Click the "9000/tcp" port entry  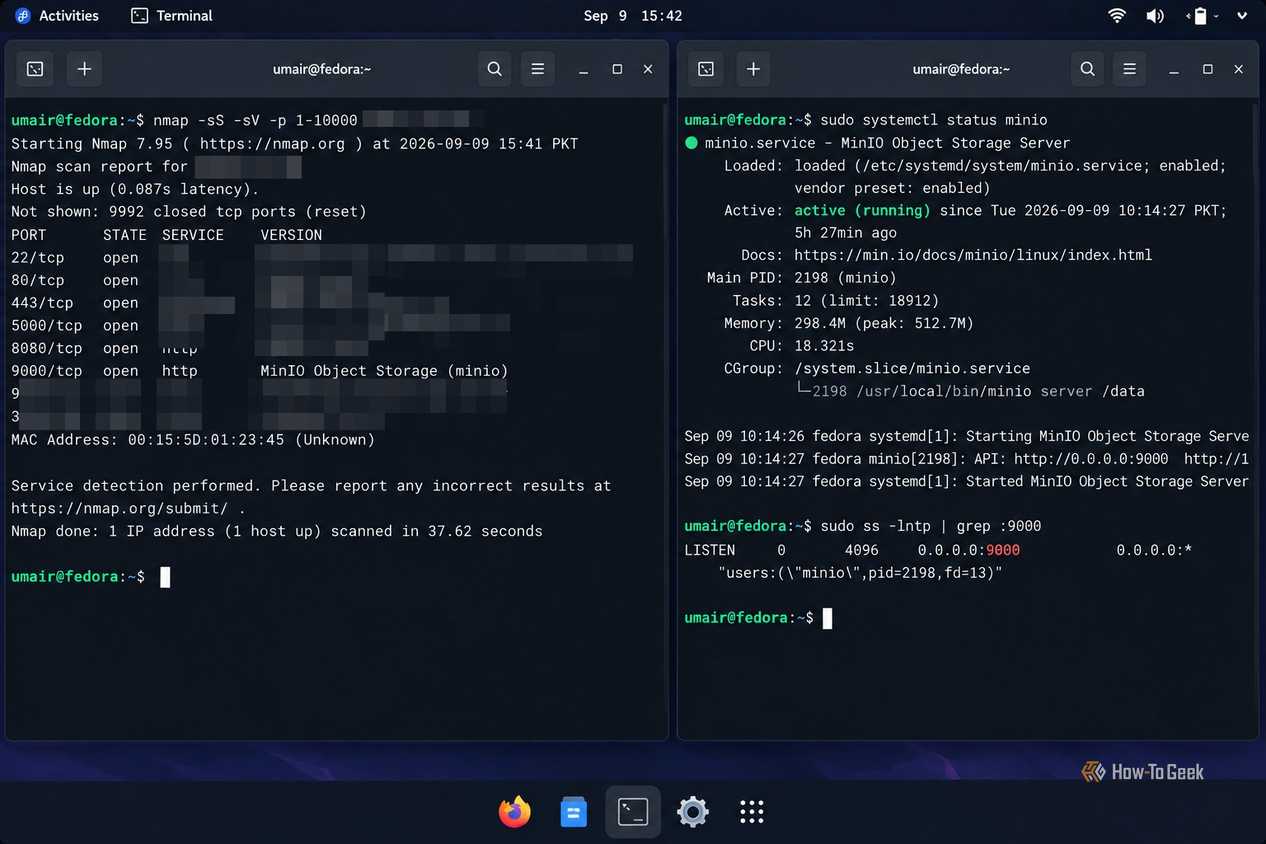coord(47,371)
